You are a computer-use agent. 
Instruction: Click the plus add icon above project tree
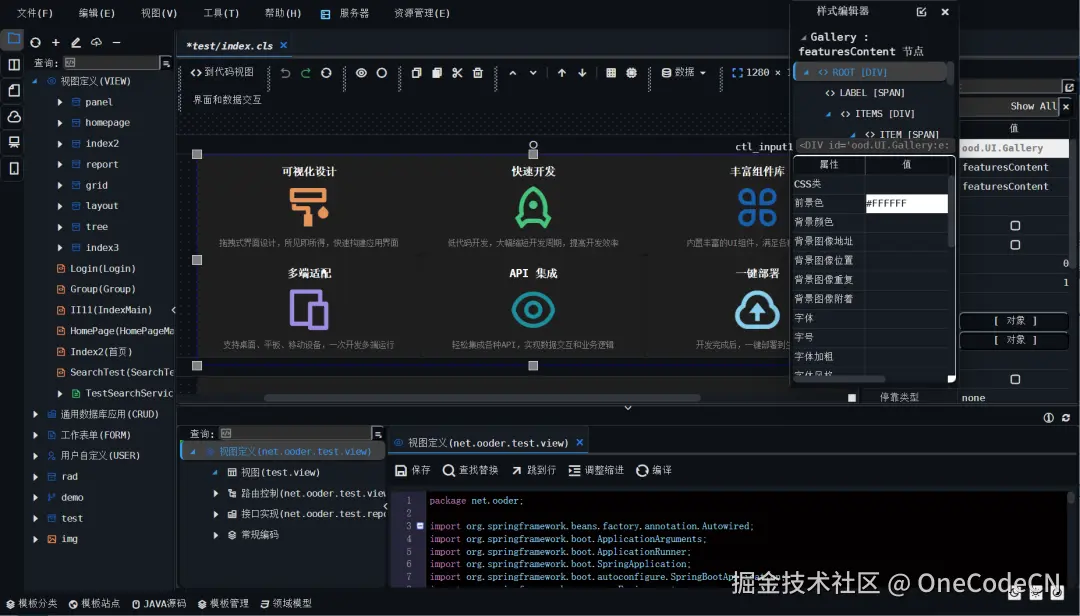pyautogui.click(x=56, y=43)
